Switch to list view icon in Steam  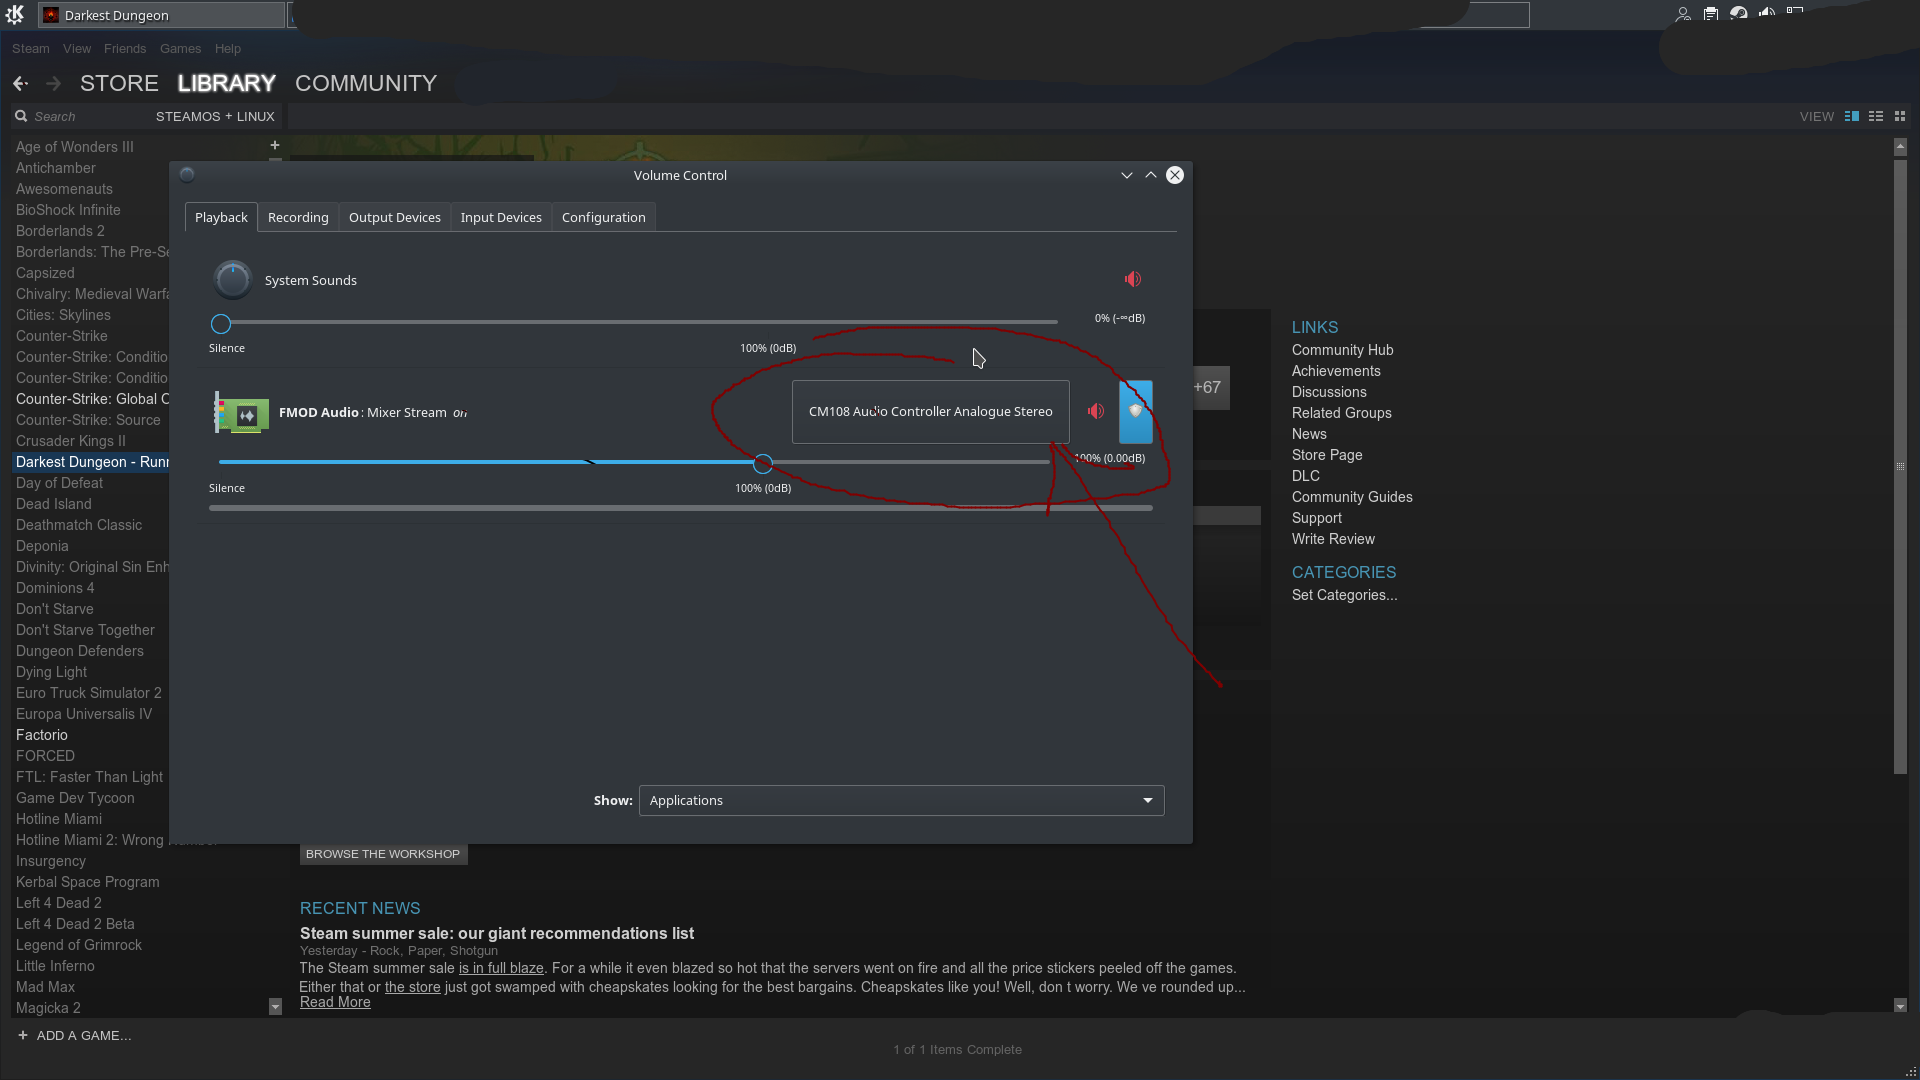[1876, 116]
